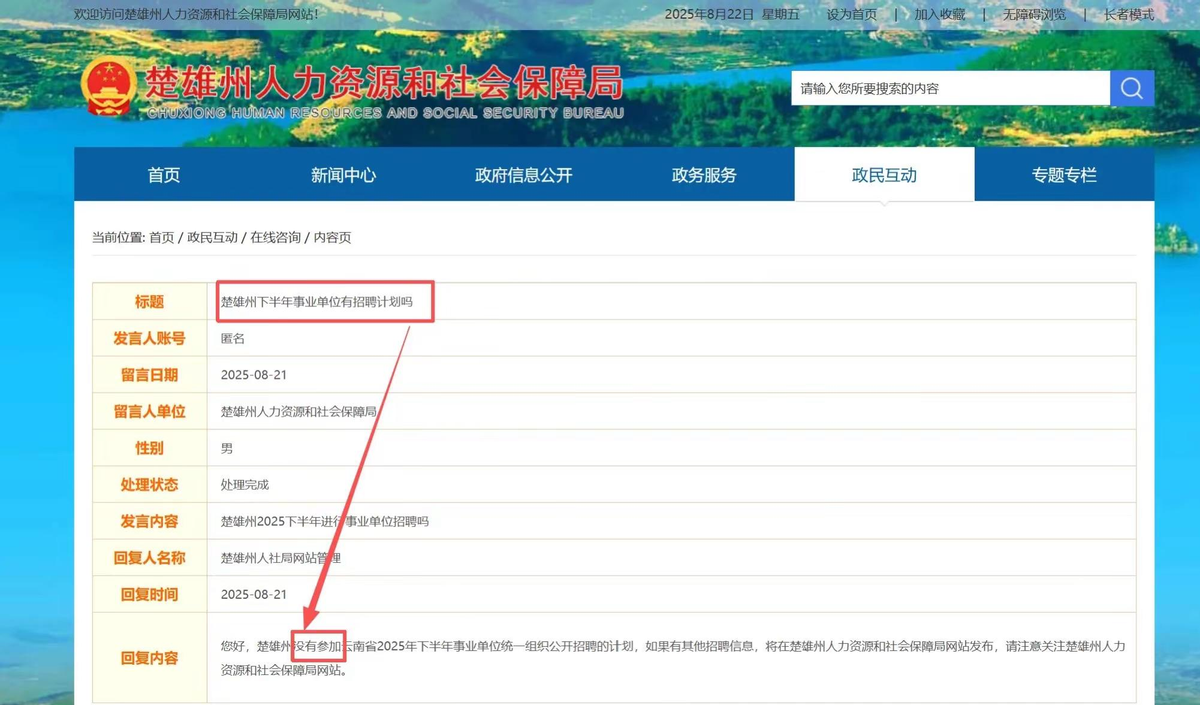Click the national emblem logo

108,88
